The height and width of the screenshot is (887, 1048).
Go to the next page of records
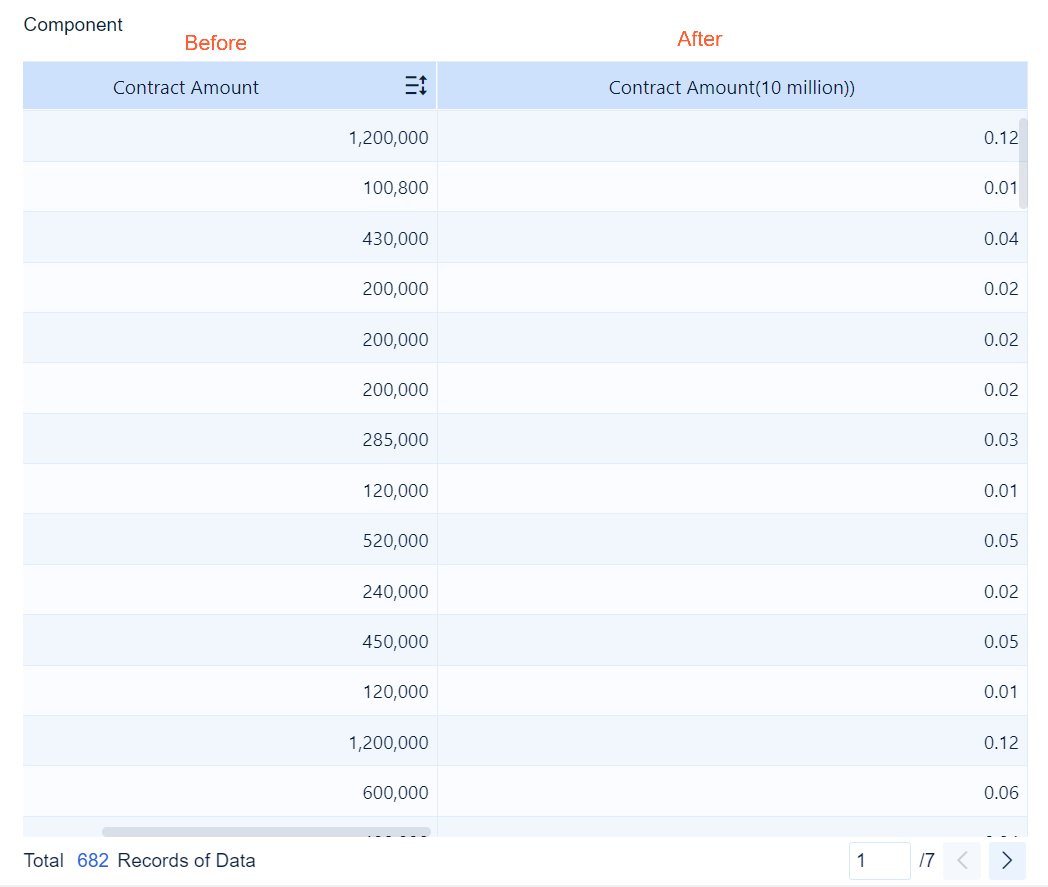pyautogui.click(x=1007, y=860)
